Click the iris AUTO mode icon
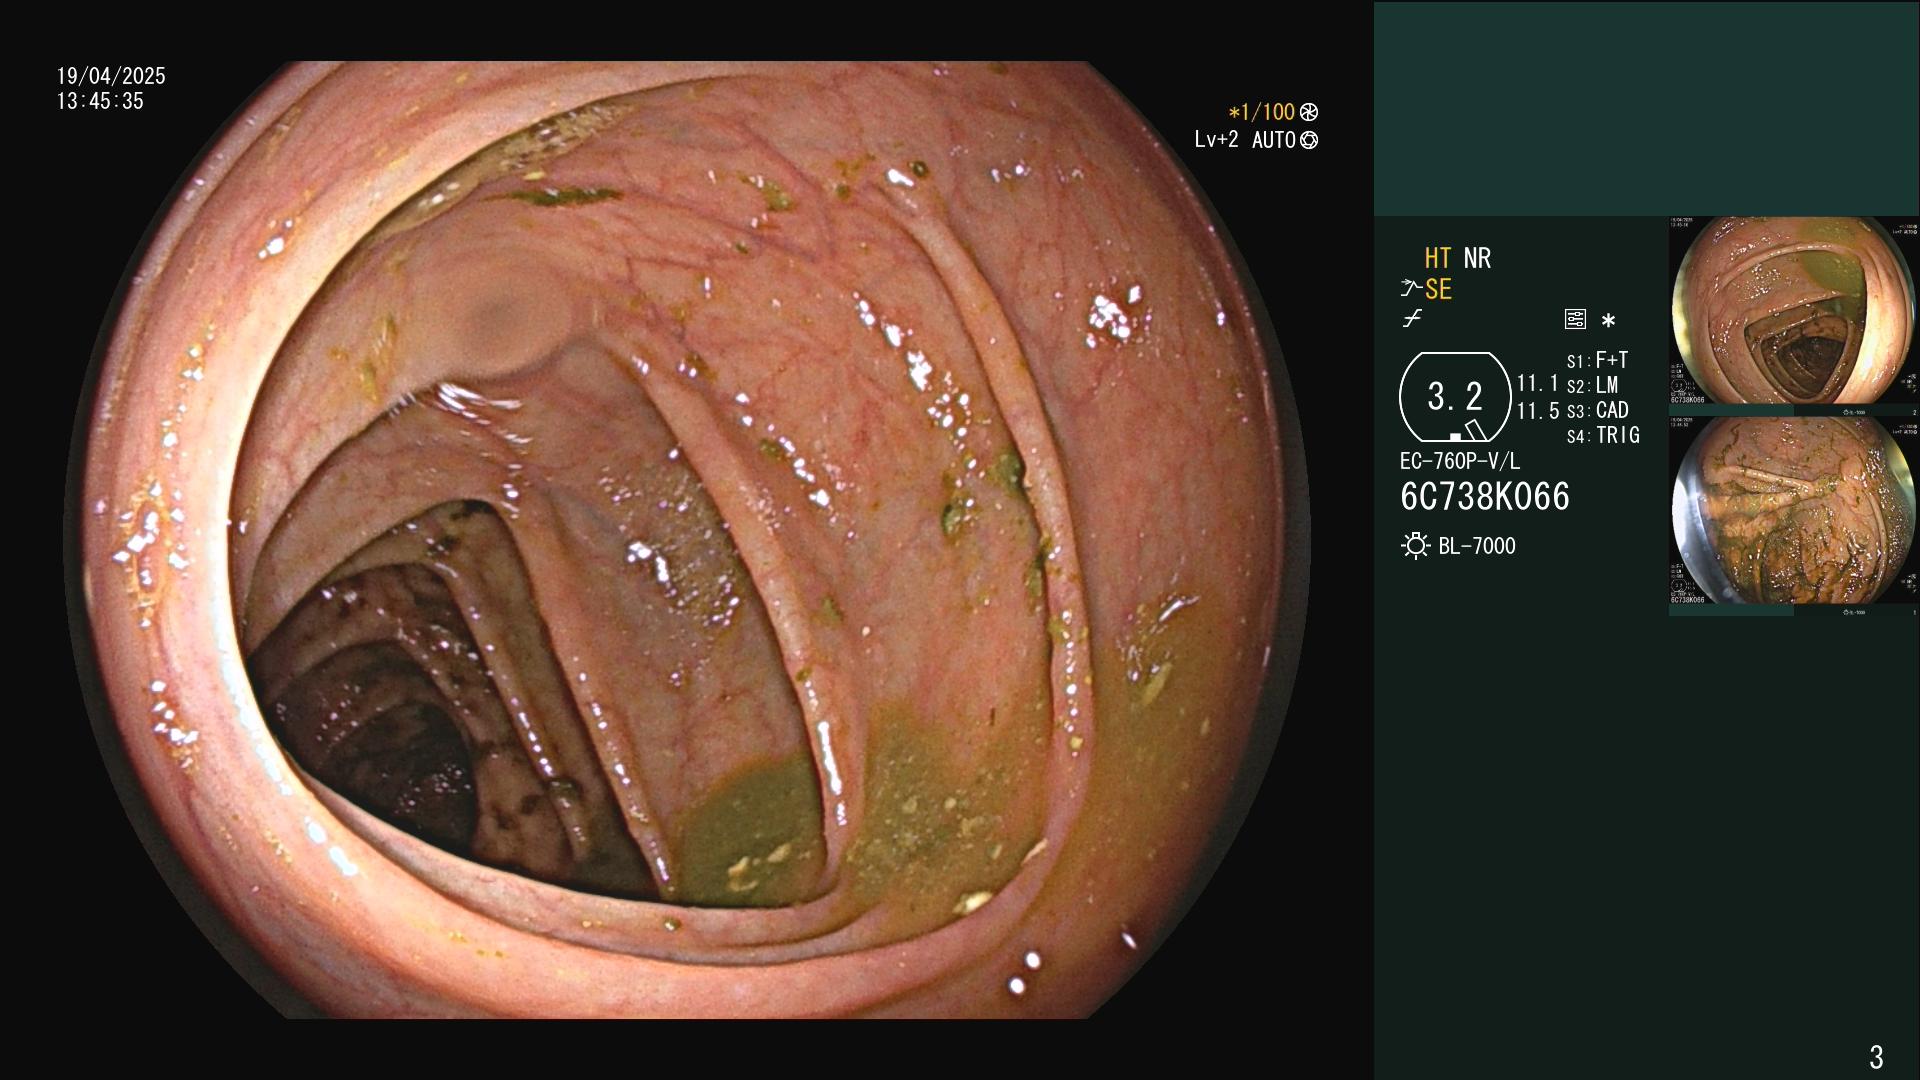 tap(1309, 140)
